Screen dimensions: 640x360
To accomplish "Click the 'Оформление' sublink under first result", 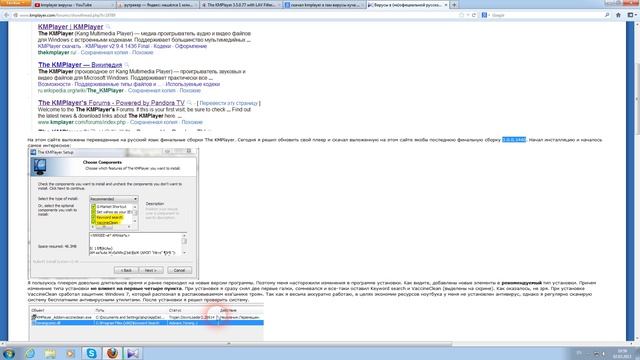I will point(191,46).
